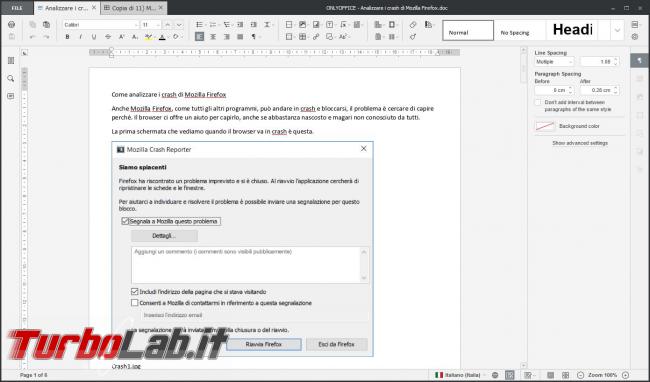The image size is (650, 382).
Task: Decrease the font size with the down arrow
Action: pos(179,25)
